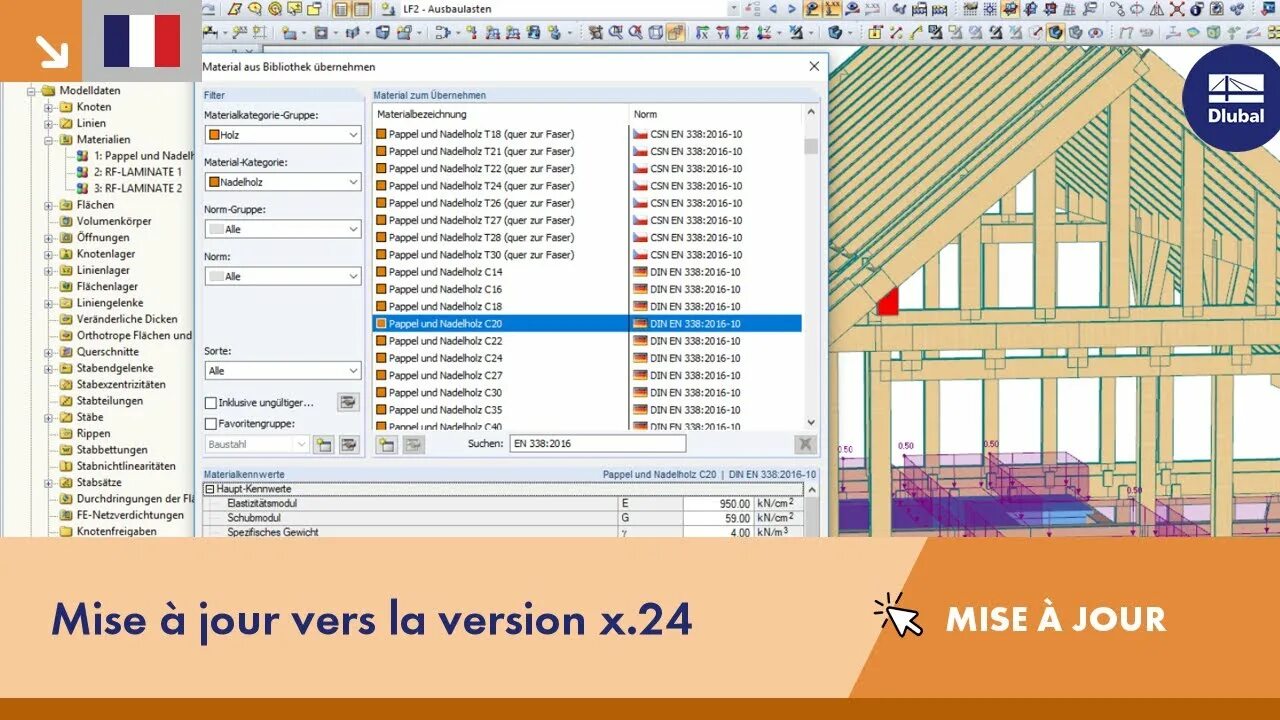Open Norm-Gruppe dropdown
1280x720 pixels.
pos(283,229)
